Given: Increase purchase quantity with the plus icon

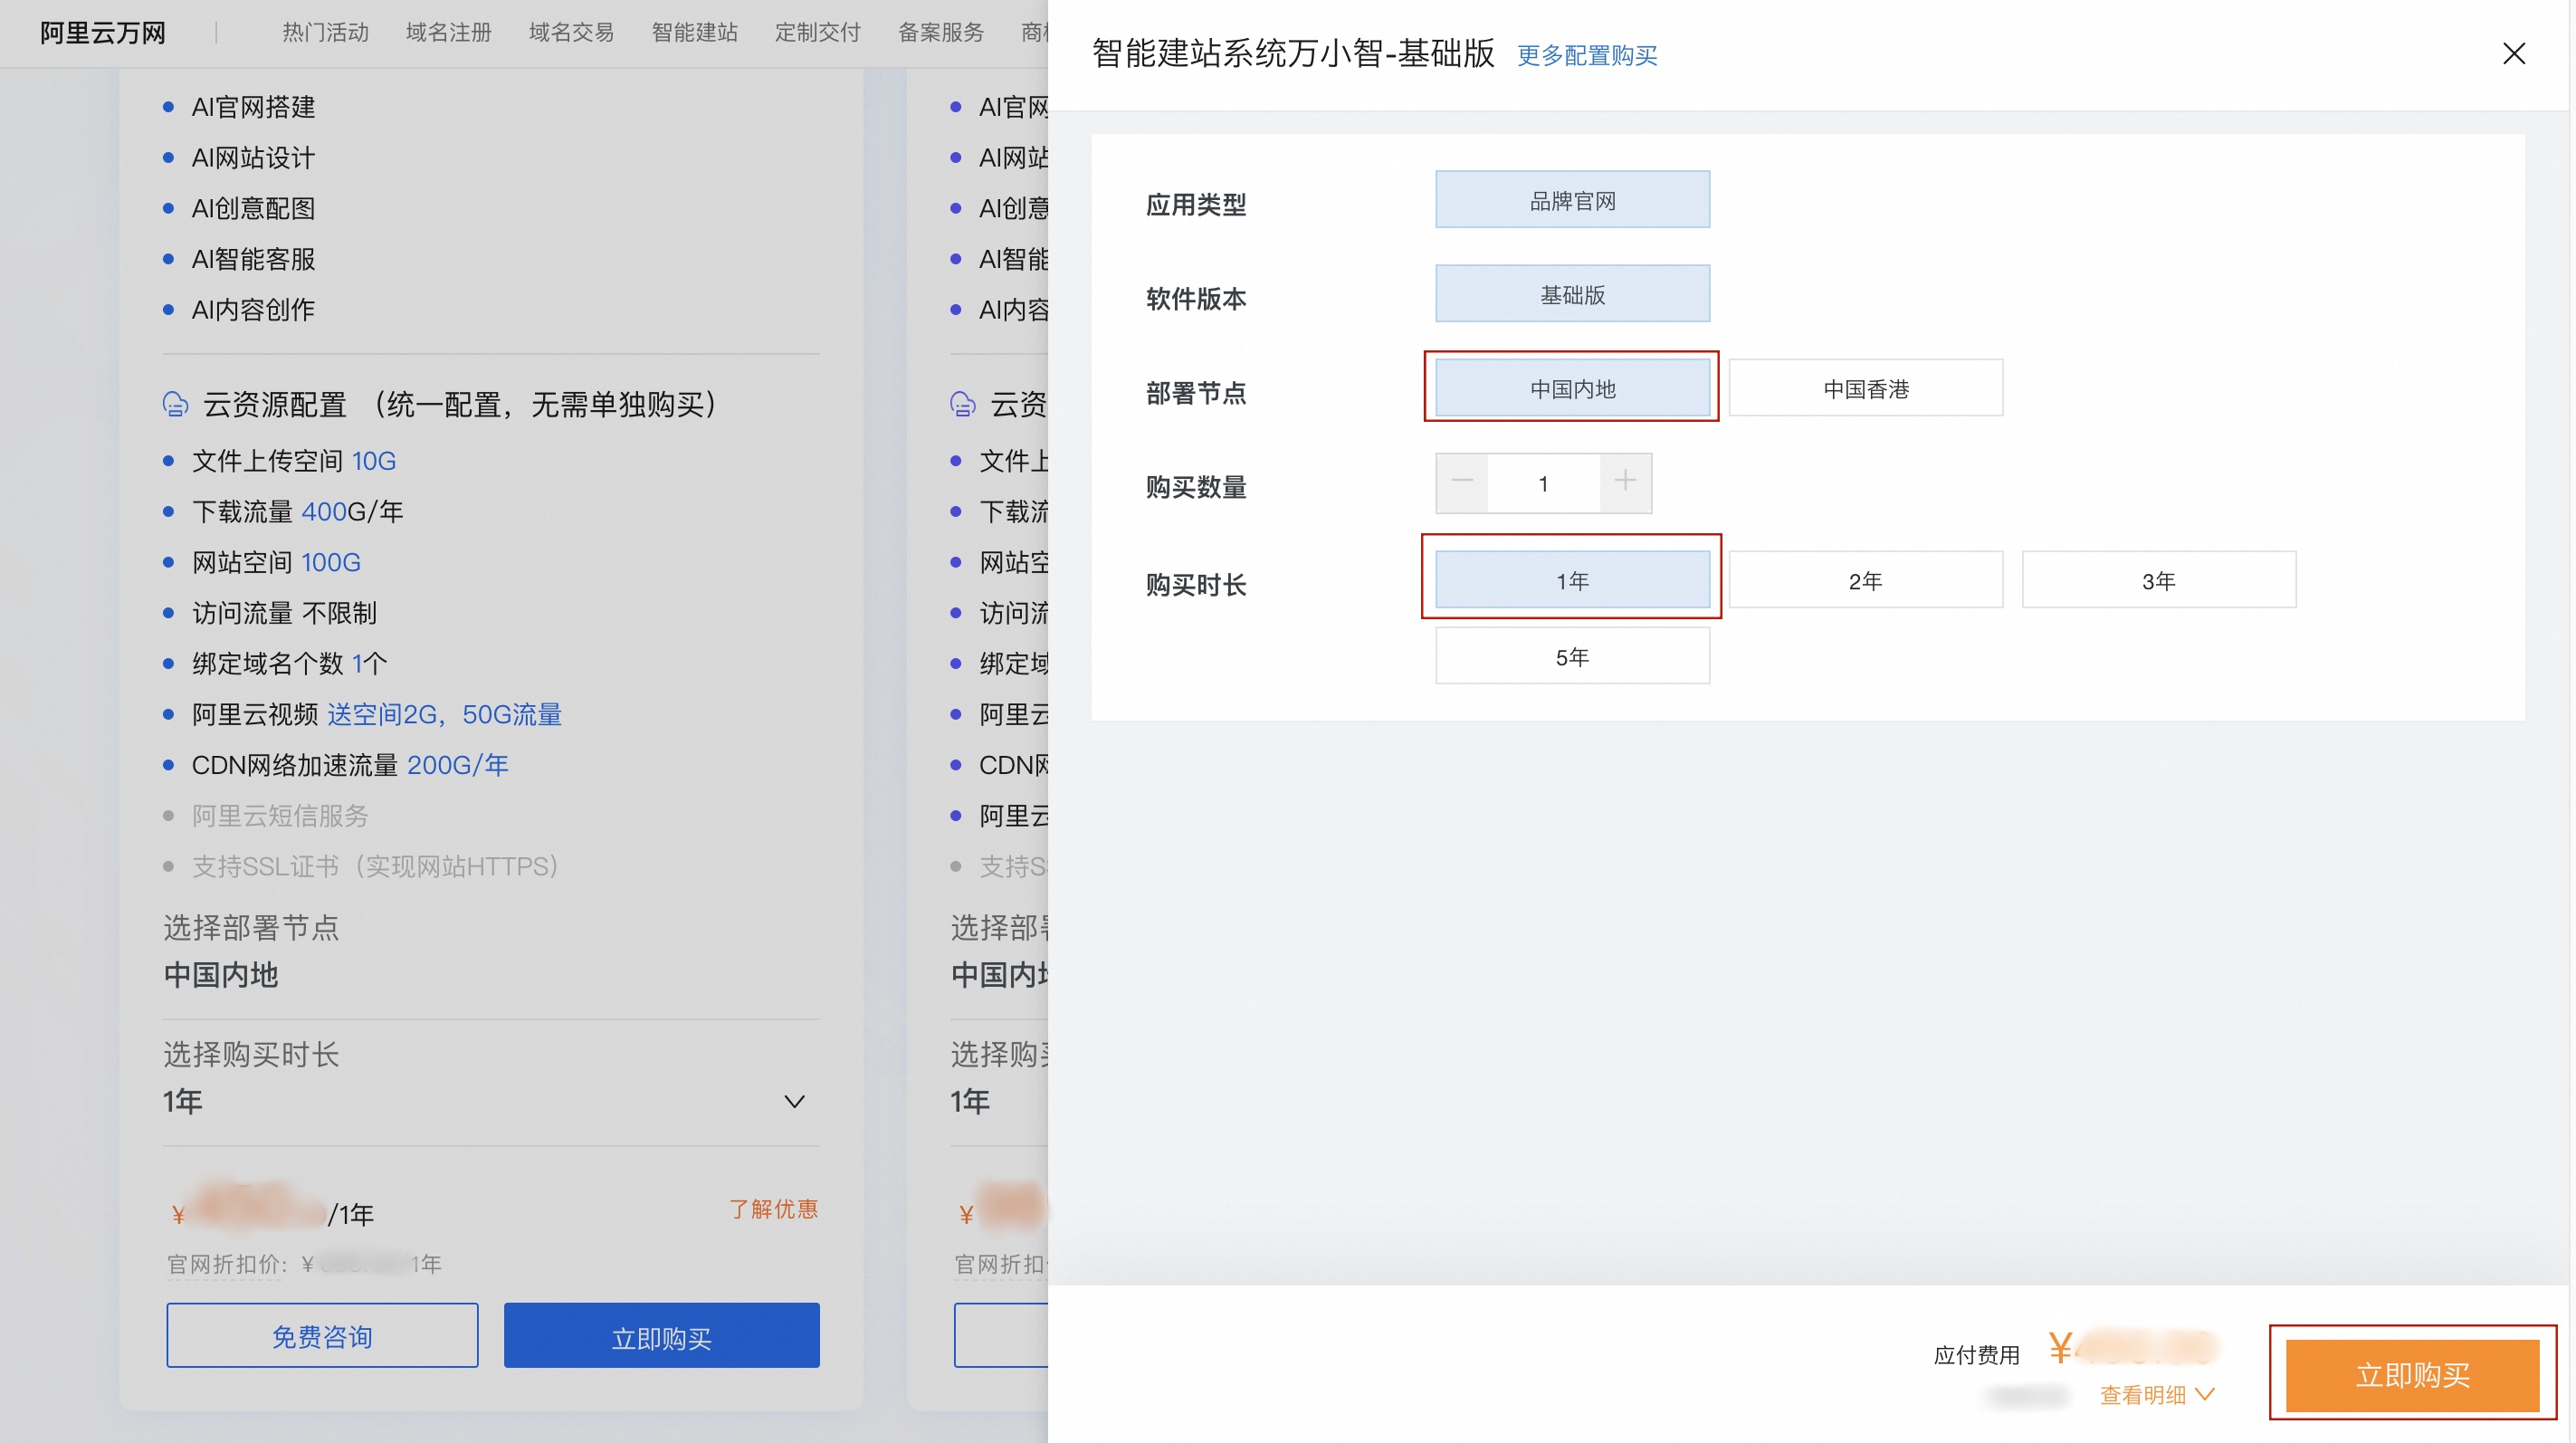Looking at the screenshot, I should pos(1625,483).
